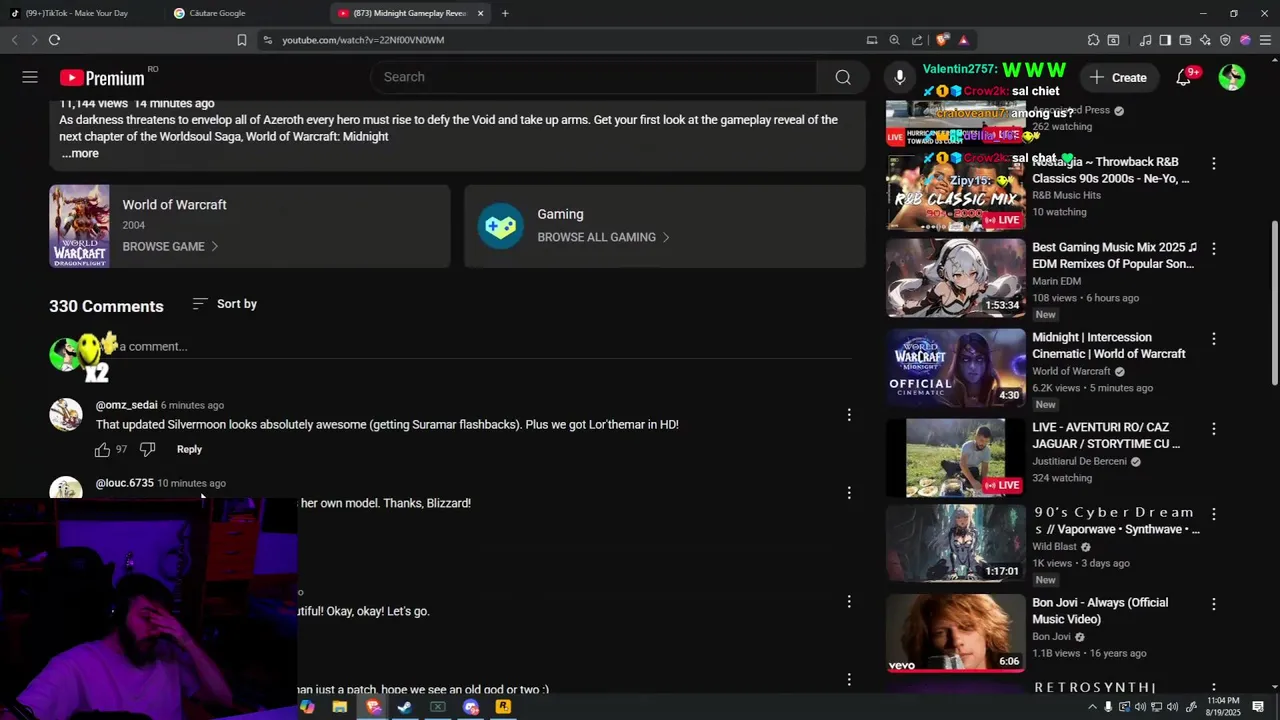Toggle the Brave sidebar panel
Screen dimensions: 1280x720
pyautogui.click(x=1165, y=40)
